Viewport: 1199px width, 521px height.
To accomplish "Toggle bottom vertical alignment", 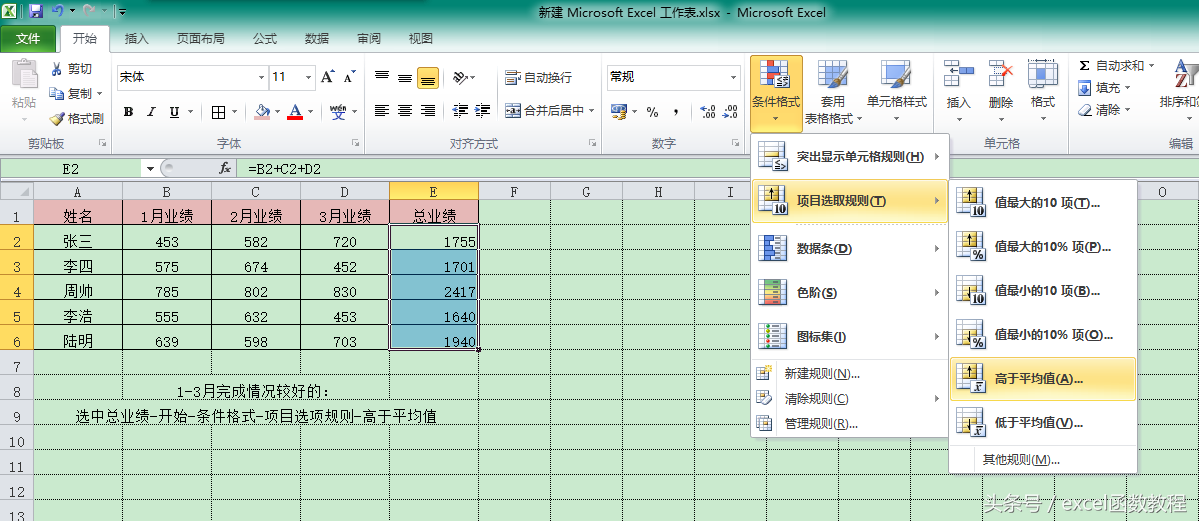I will 428,77.
